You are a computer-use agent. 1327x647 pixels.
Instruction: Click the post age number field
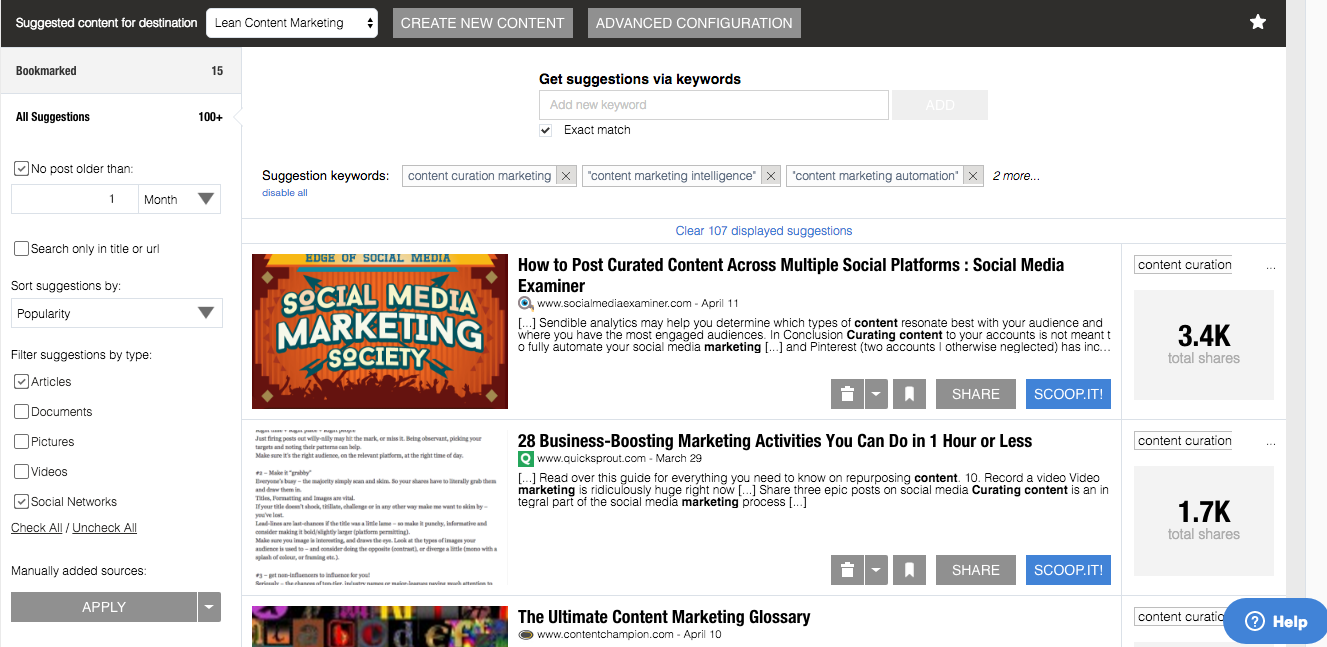[75, 199]
